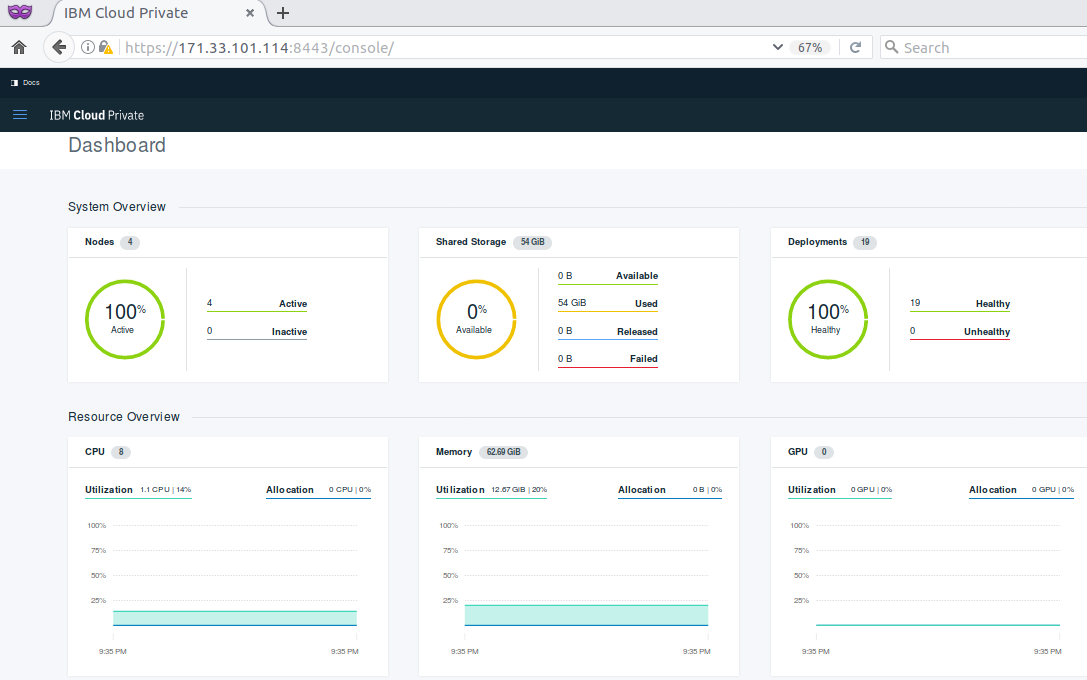
Task: Click the Released storage row
Action: pyautogui.click(x=608, y=332)
